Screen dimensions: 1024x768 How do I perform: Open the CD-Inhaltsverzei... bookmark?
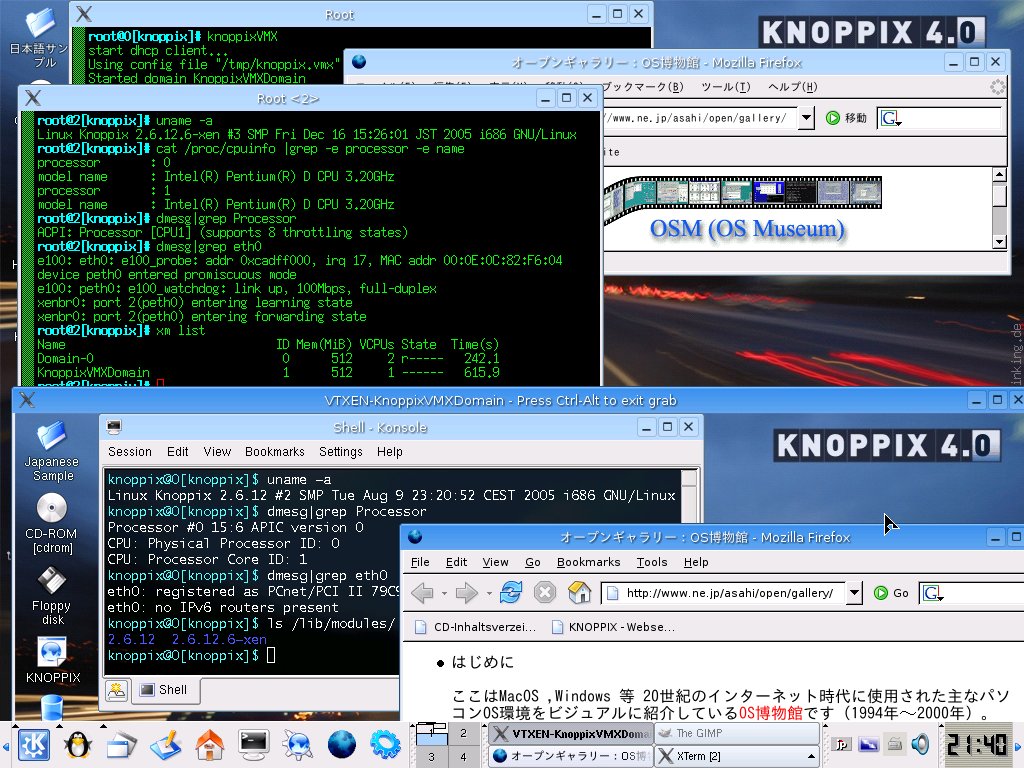pyautogui.click(x=475, y=628)
